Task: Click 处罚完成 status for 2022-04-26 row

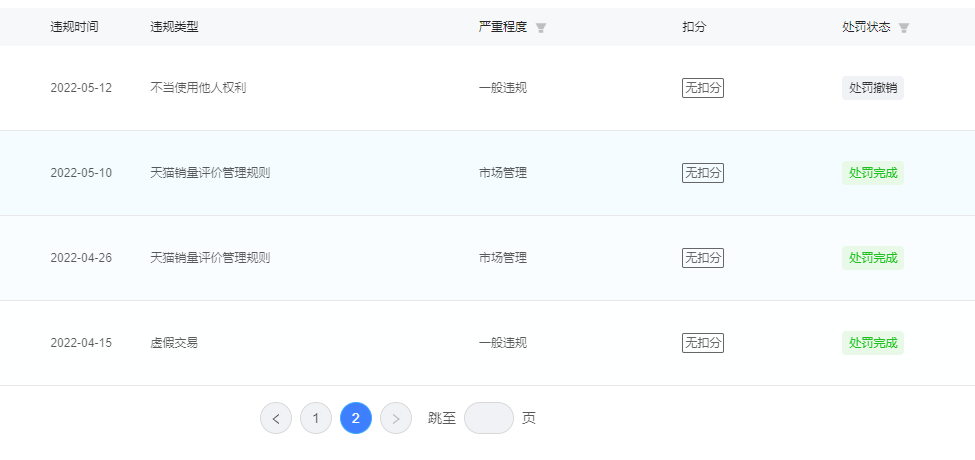Action: (873, 258)
